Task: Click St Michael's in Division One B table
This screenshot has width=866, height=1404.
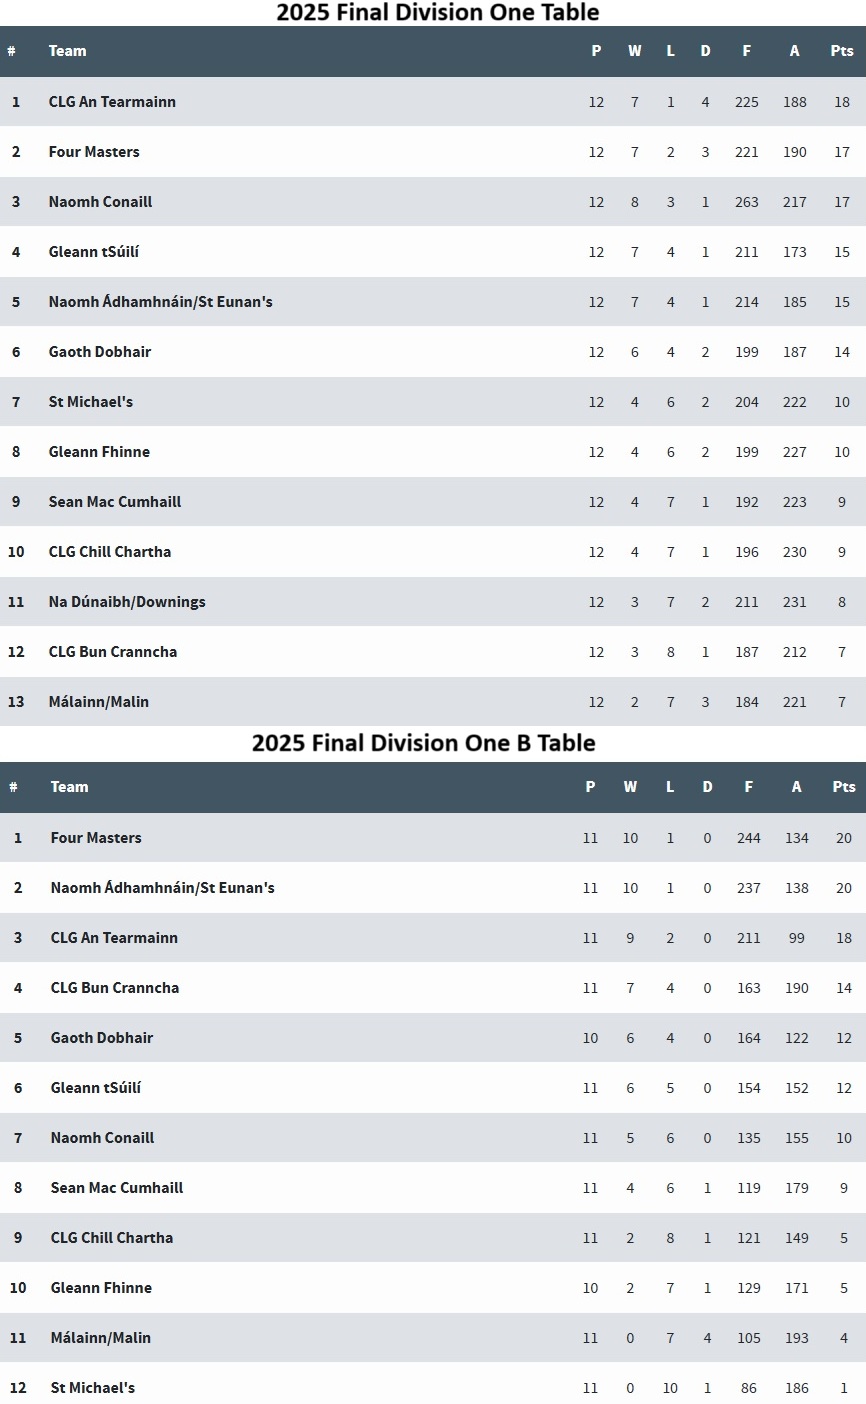Action: point(93,1388)
